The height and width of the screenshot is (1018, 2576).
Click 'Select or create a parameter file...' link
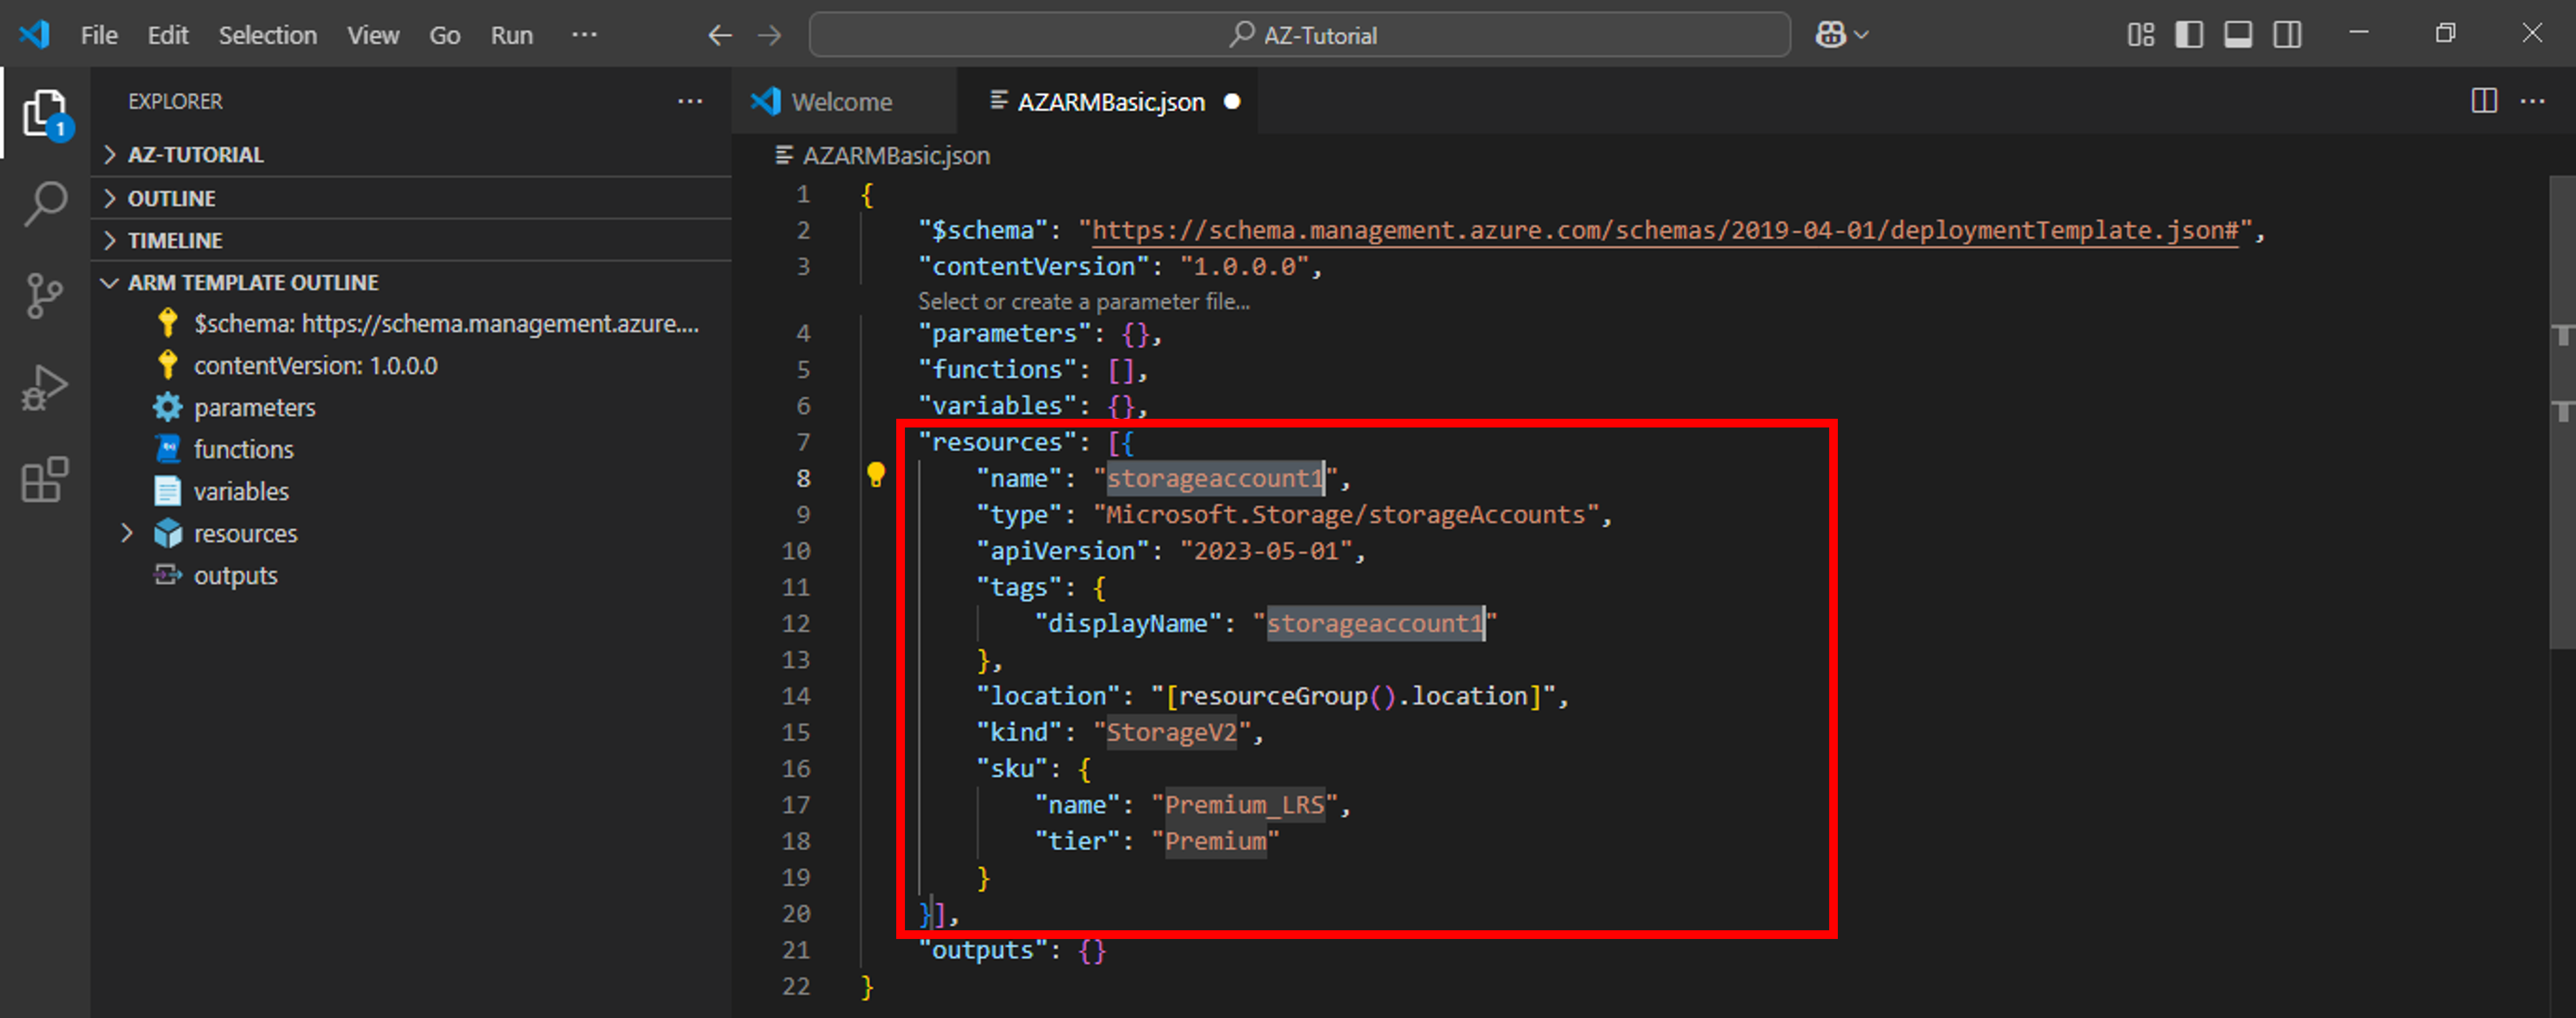pyautogui.click(x=1083, y=301)
